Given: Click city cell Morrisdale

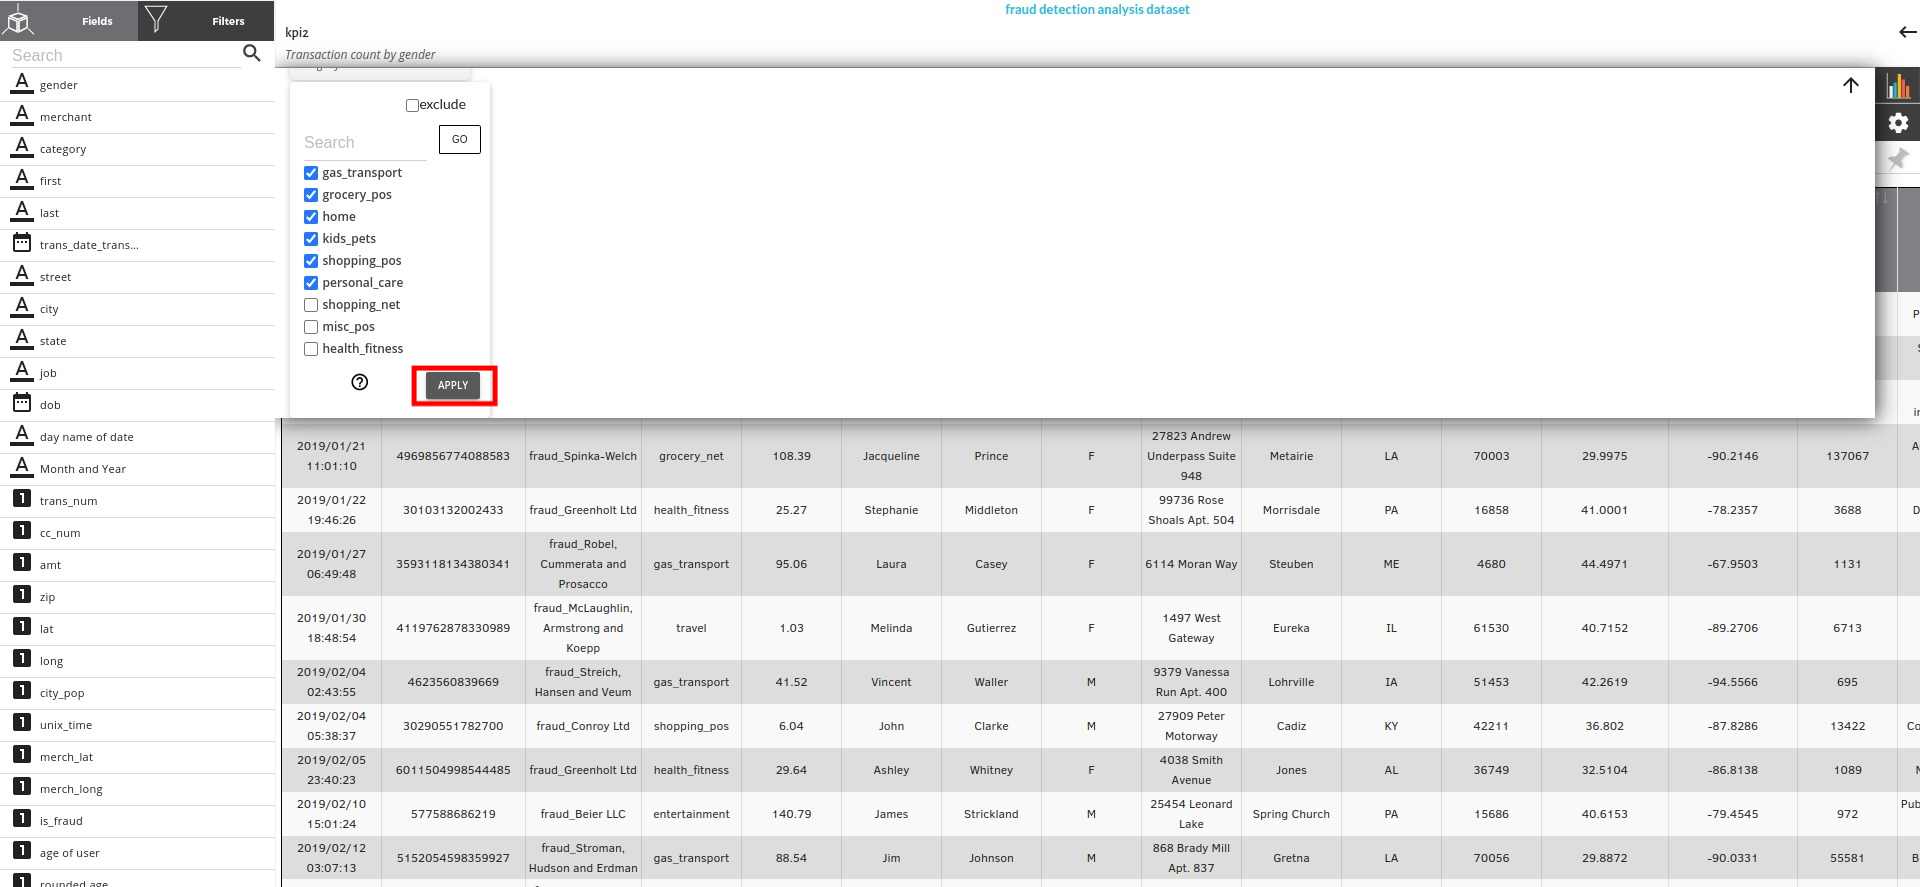Looking at the screenshot, I should click(1291, 510).
